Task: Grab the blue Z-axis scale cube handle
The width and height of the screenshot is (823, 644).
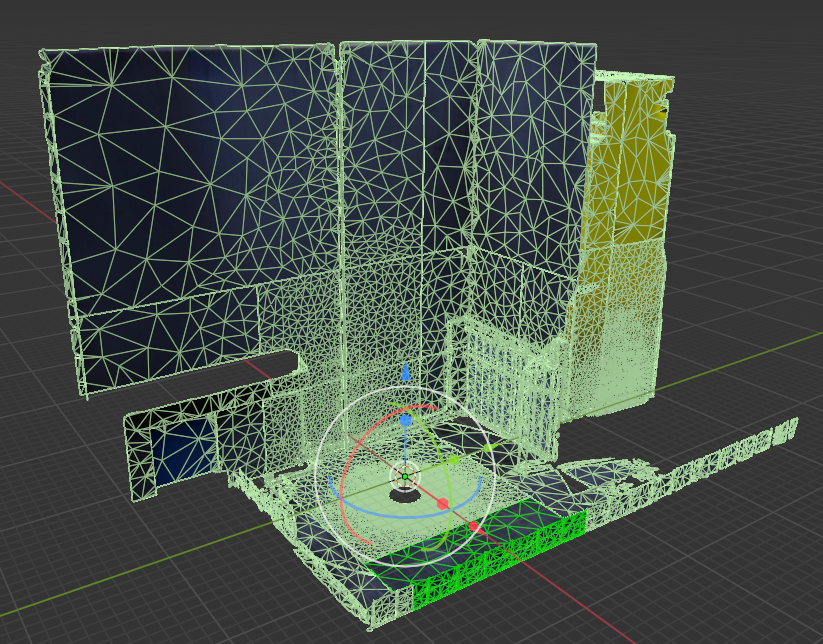Action: 405,421
